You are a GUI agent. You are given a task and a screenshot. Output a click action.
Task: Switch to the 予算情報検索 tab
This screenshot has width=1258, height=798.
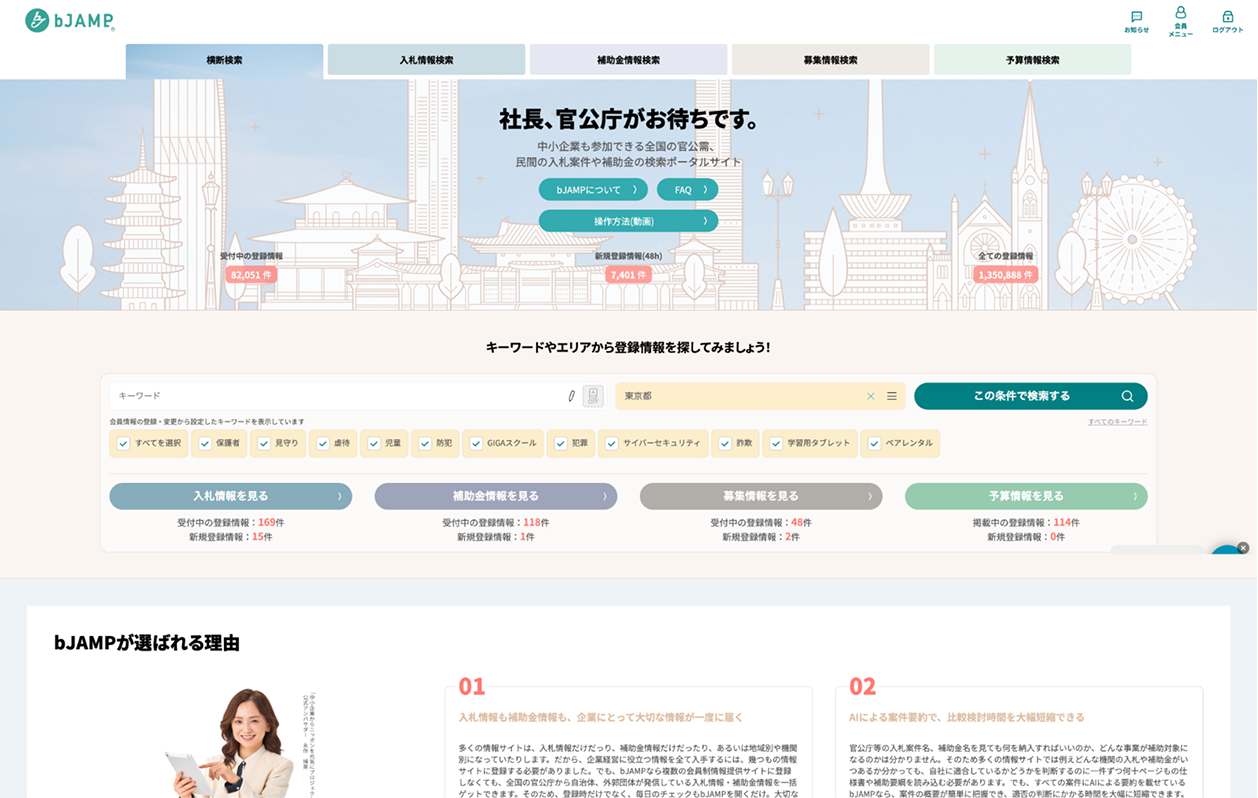1032,60
